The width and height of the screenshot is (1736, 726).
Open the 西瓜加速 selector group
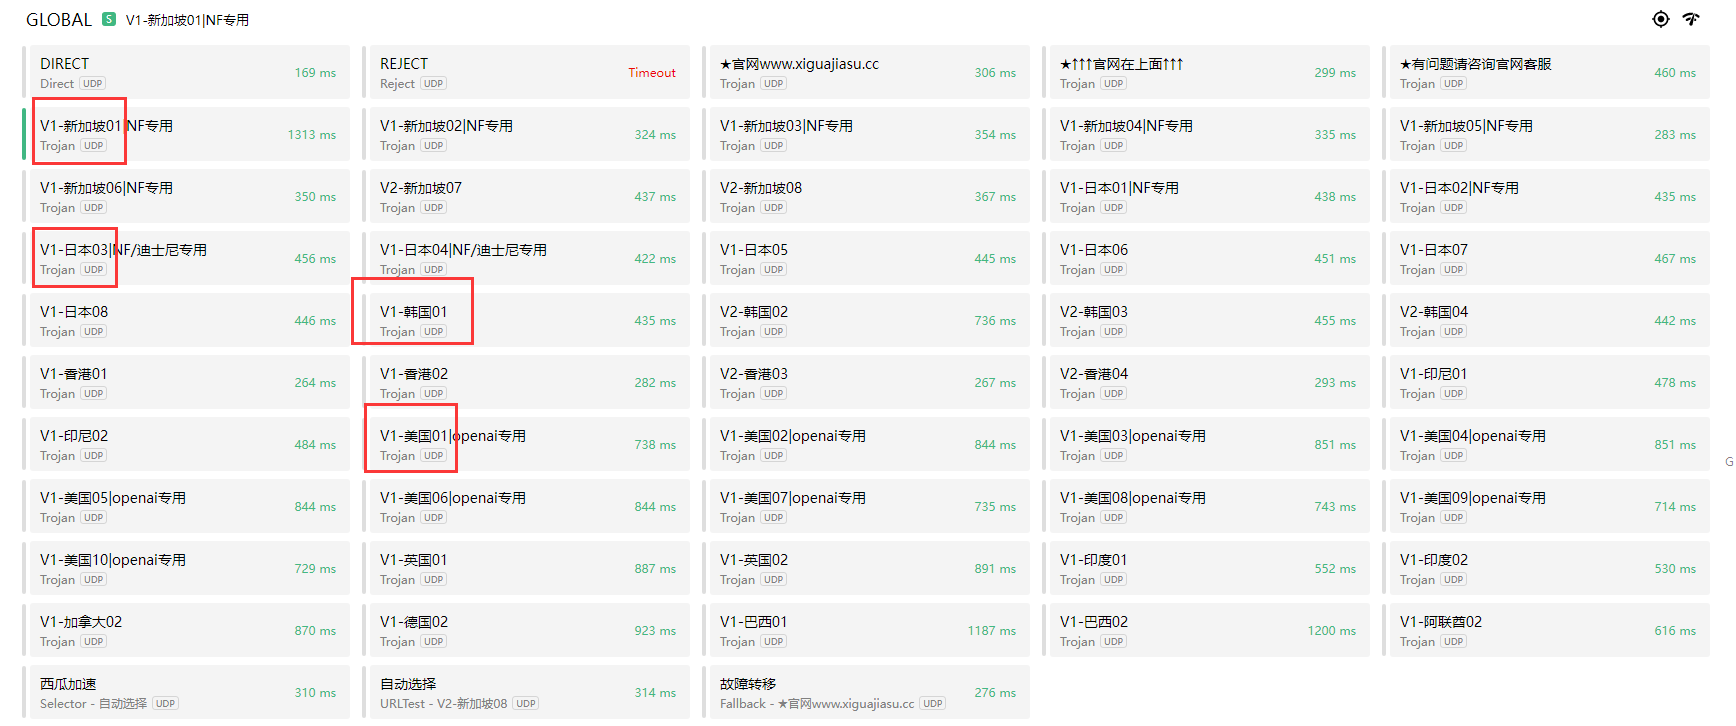187,692
